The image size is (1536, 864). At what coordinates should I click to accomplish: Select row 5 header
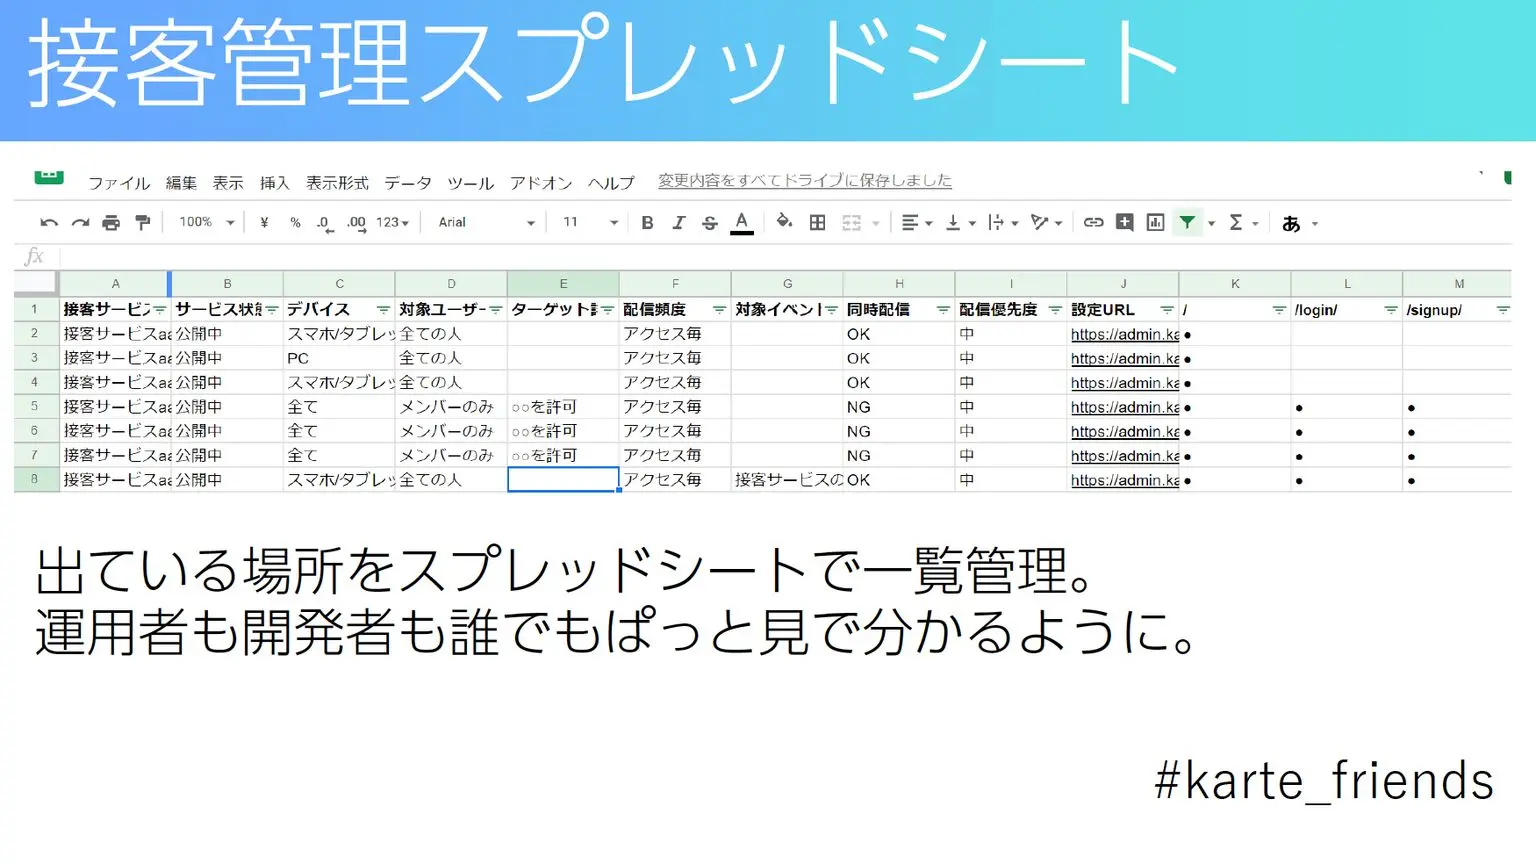pos(34,407)
